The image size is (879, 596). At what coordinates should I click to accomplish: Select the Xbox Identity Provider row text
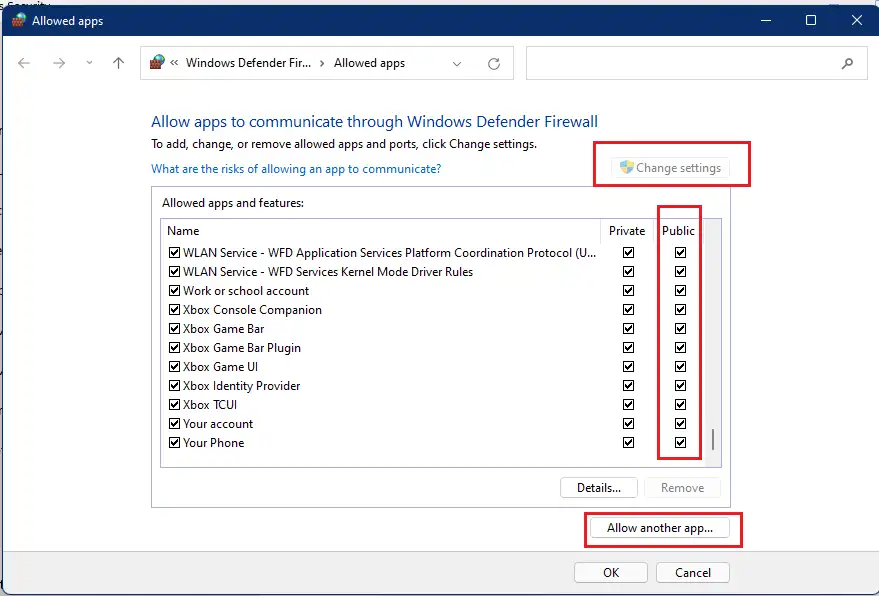[x=242, y=386]
